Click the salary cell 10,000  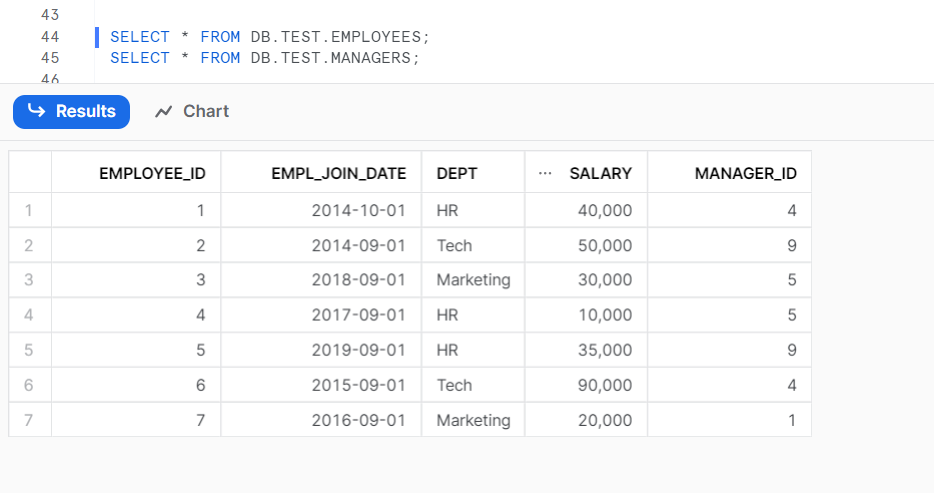tap(586, 315)
